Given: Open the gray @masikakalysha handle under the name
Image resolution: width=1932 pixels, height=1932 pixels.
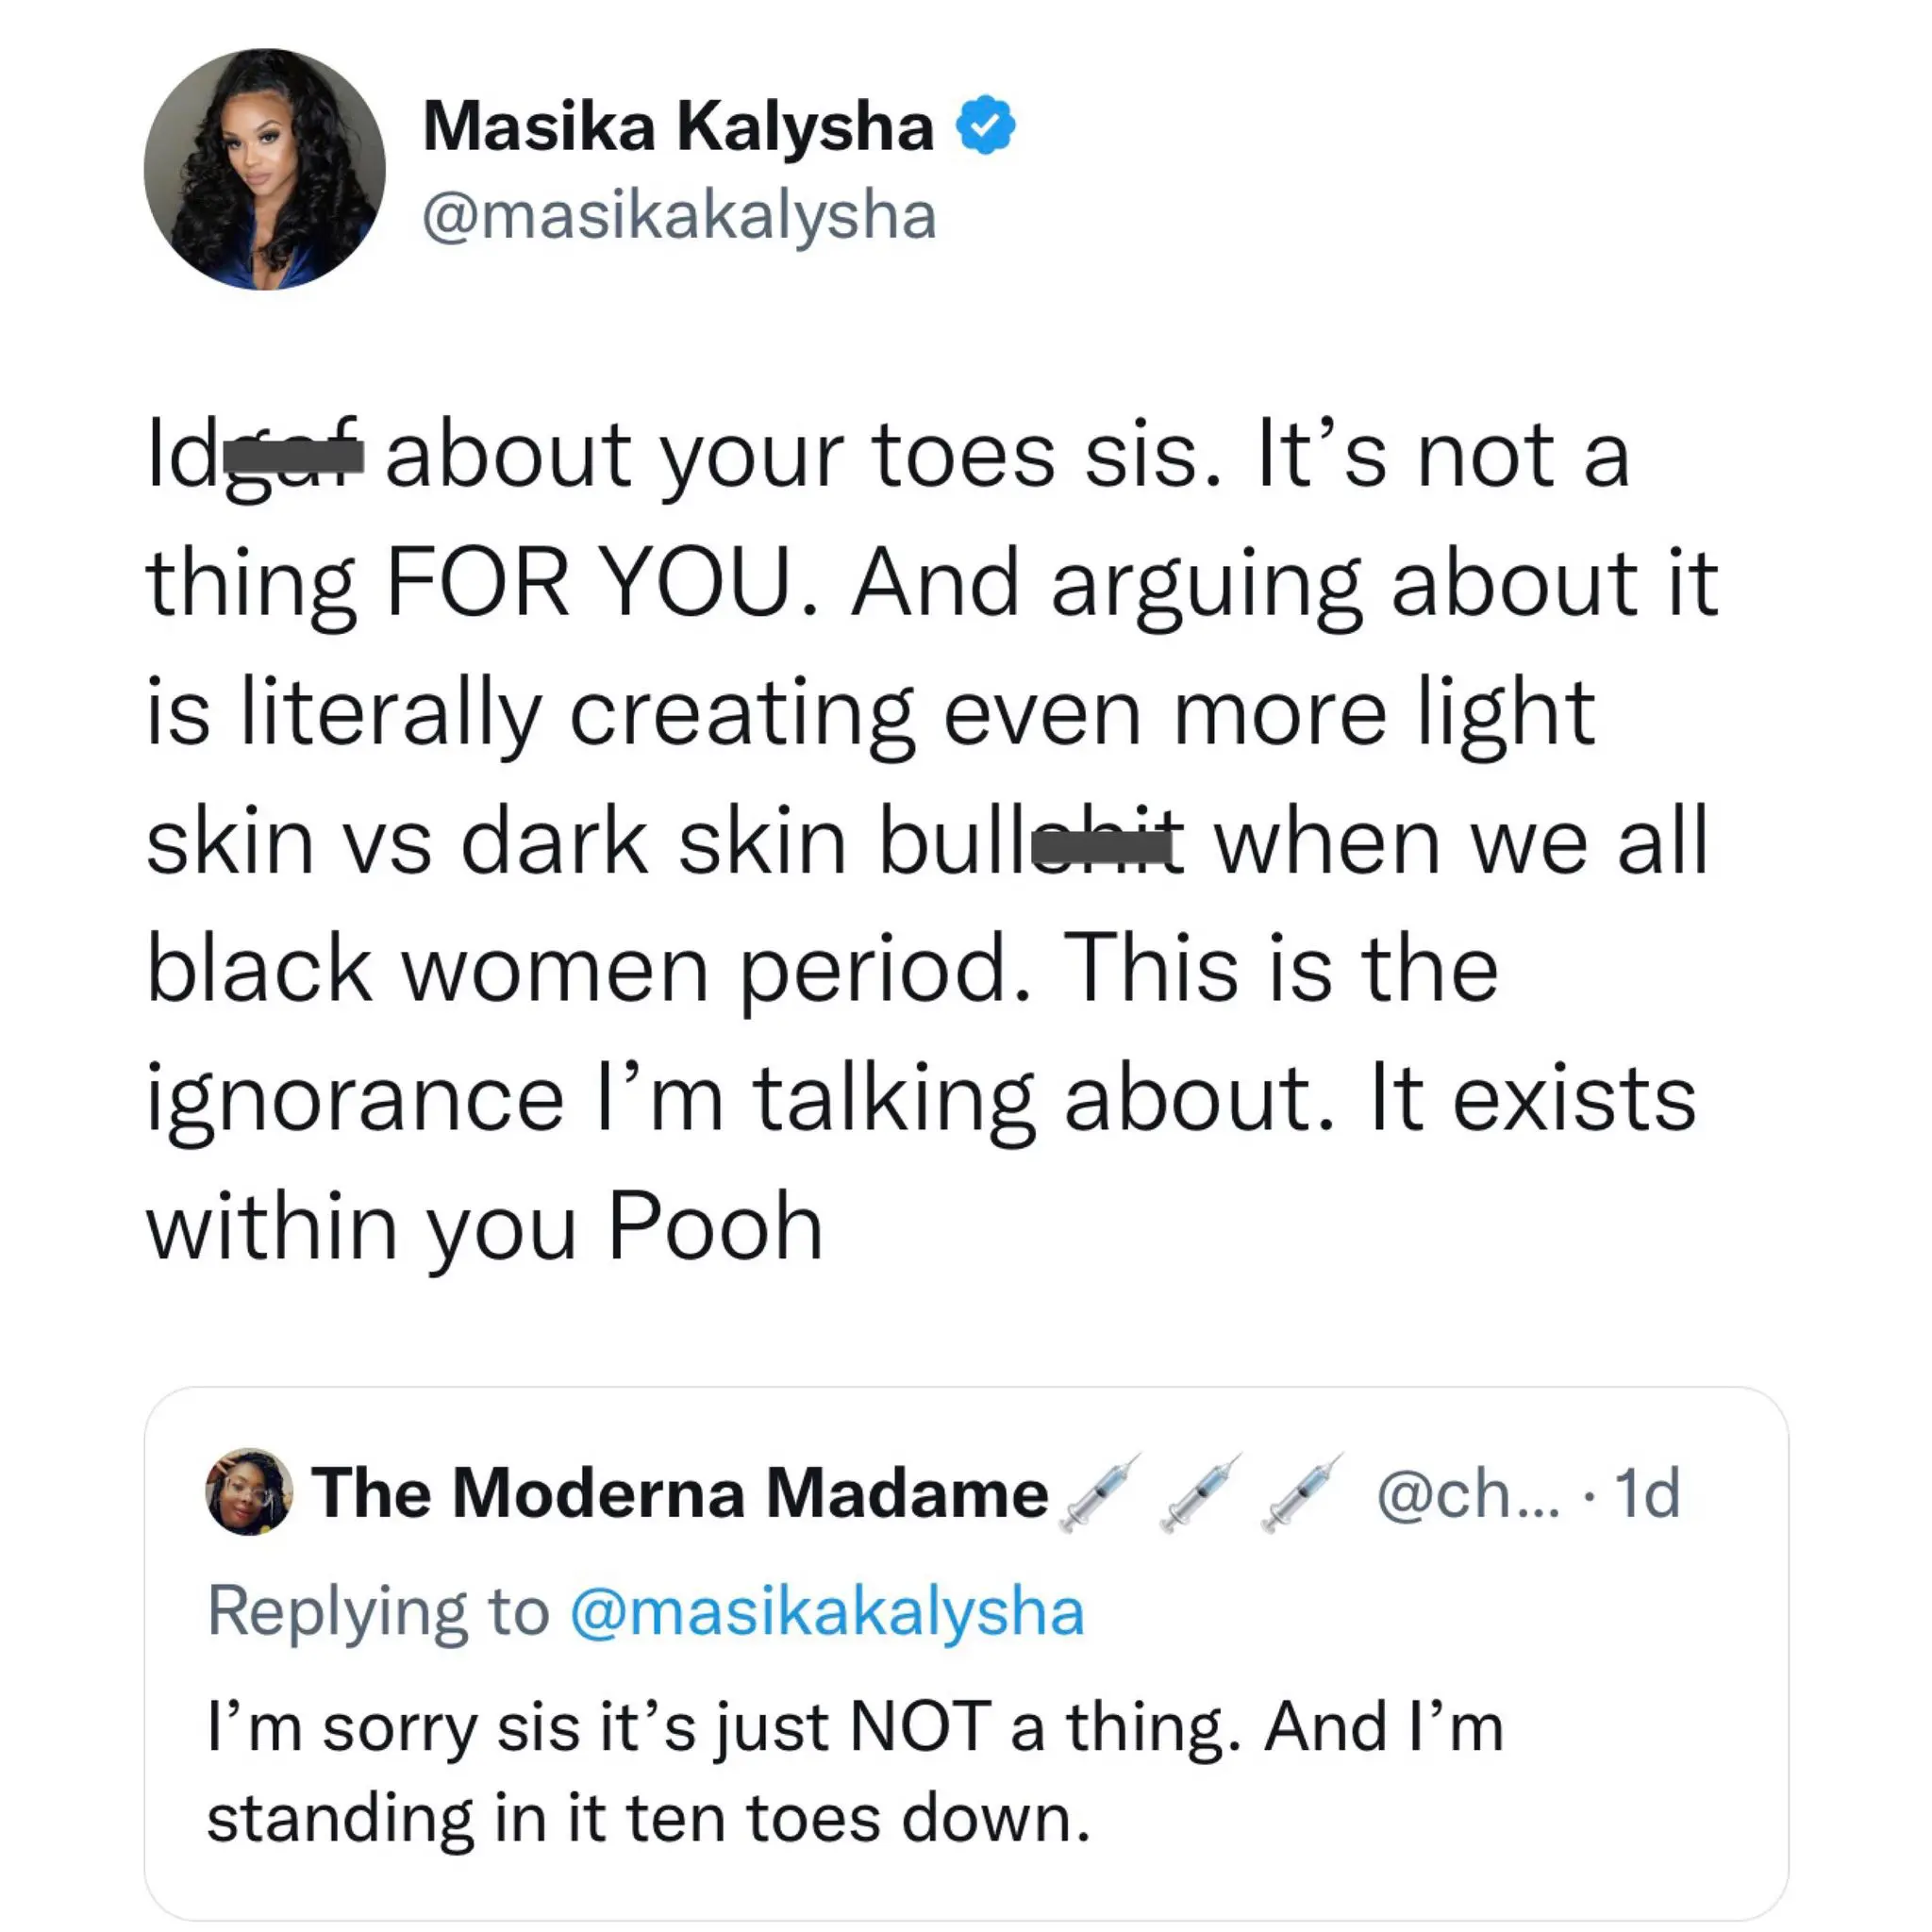Looking at the screenshot, I should point(679,216).
